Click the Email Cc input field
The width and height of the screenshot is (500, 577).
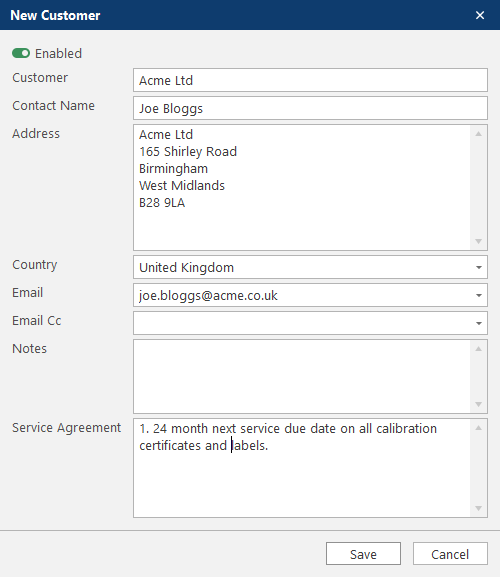302,323
